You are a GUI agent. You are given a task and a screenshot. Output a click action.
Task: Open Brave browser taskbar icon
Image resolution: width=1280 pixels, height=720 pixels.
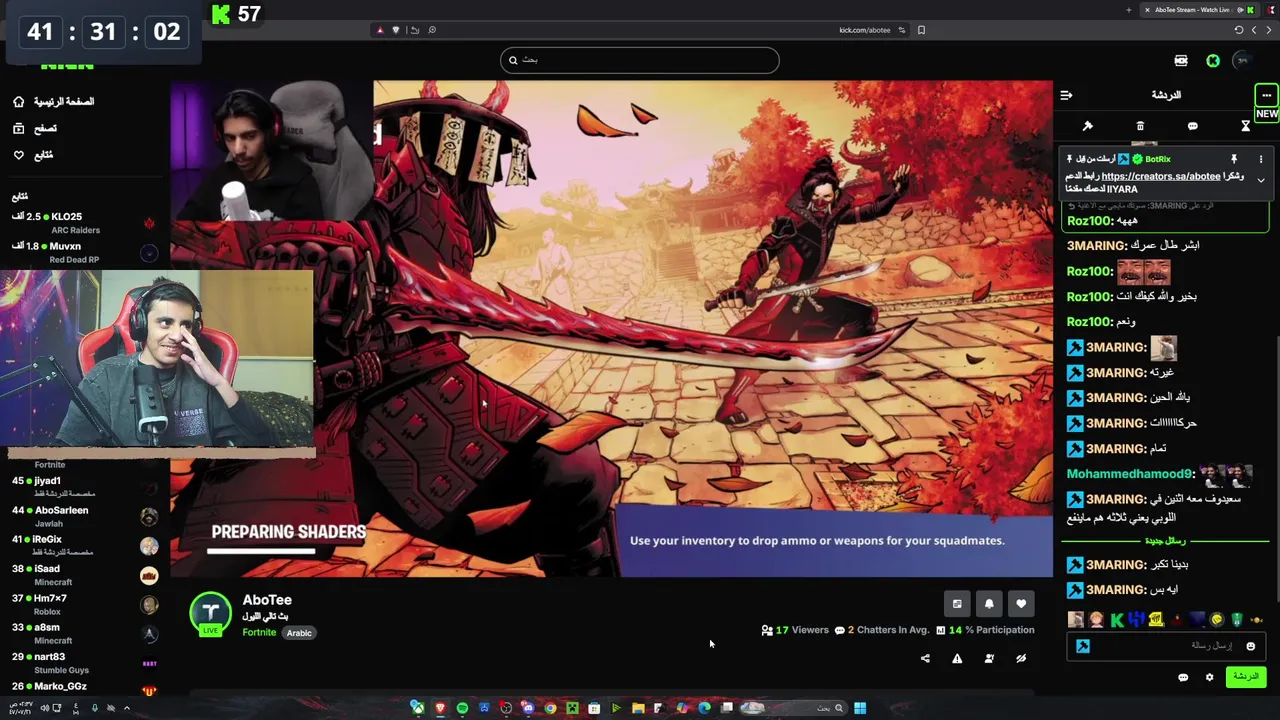[440, 708]
